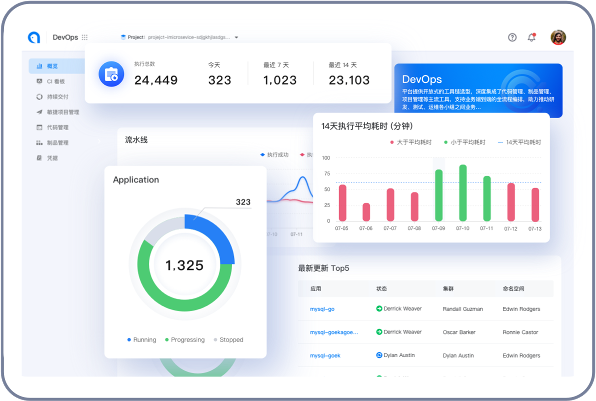Toggle the 执行成功 legend in 流水线 chart

pyautogui.click(x=274, y=155)
